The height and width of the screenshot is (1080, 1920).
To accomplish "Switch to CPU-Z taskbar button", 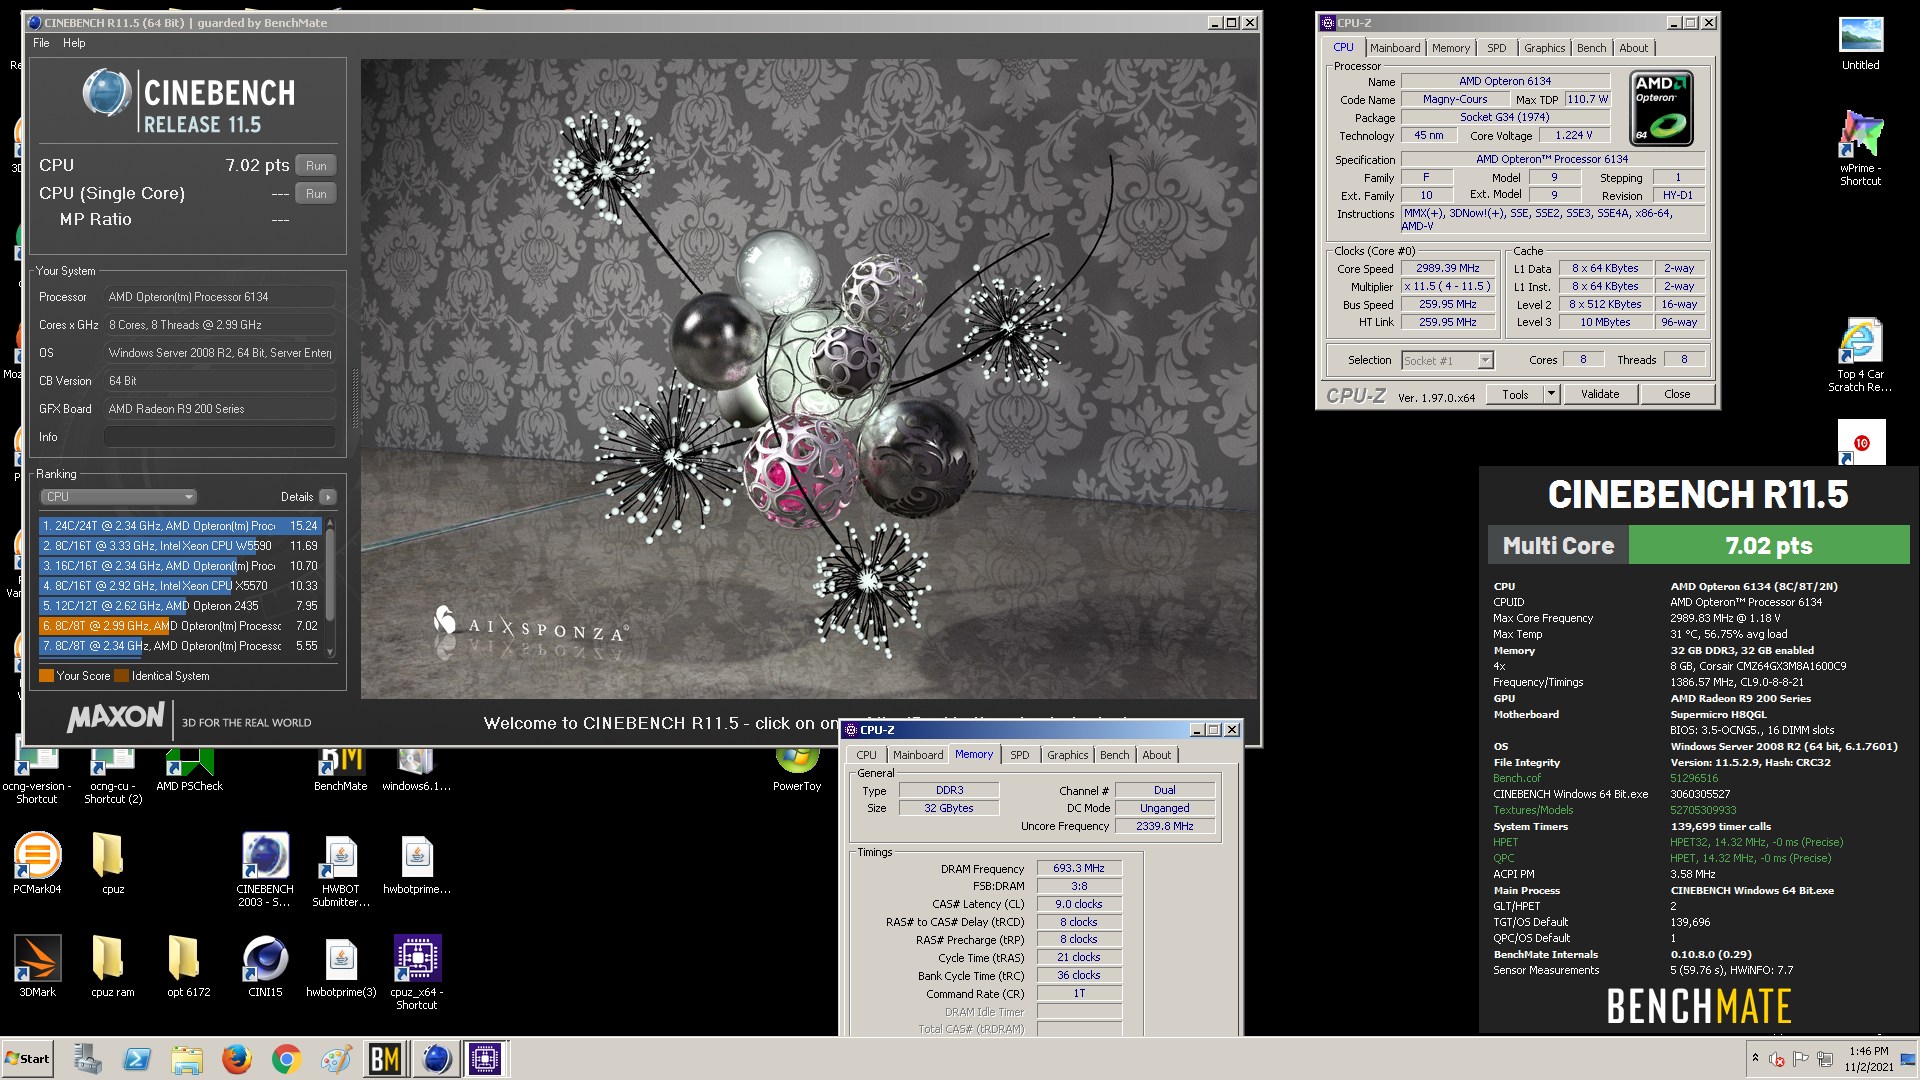I will tap(485, 1059).
